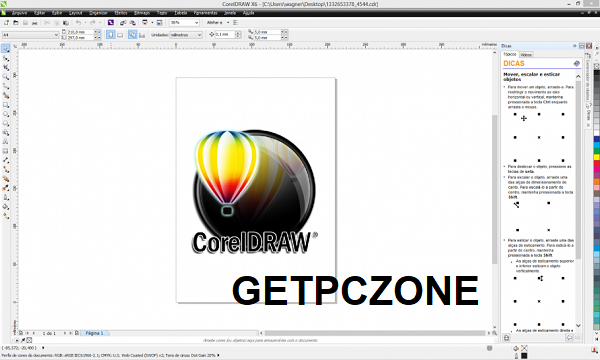This screenshot has height=360, width=600.
Task: Select the Color Eyedropper tool
Action: pos(6,188)
